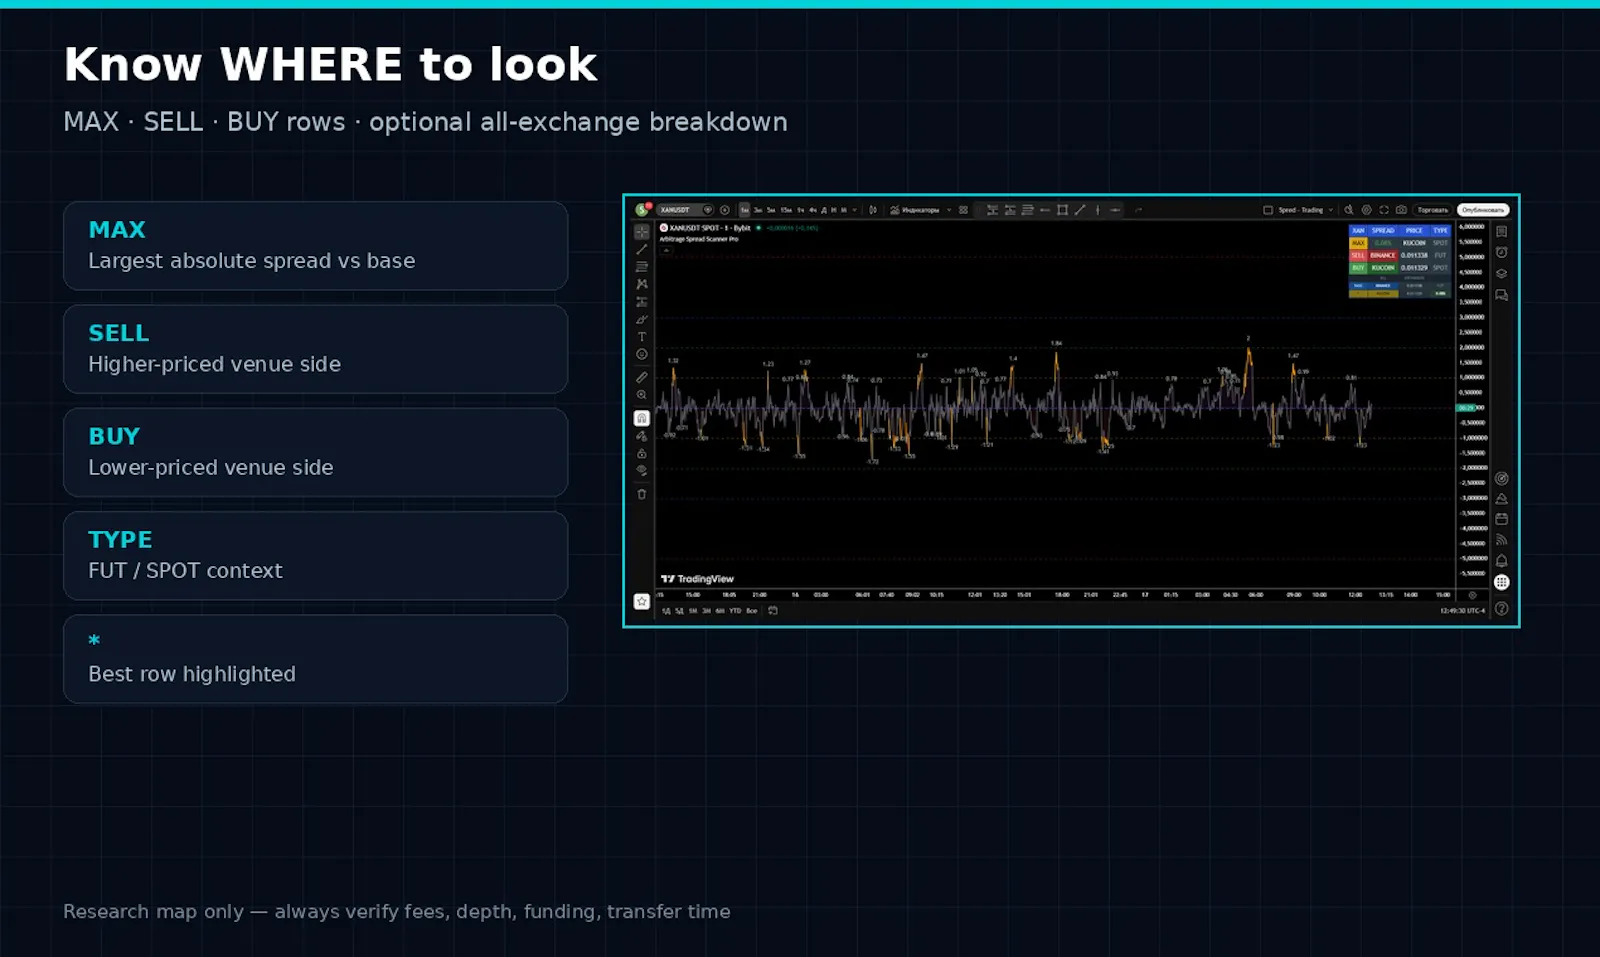Select the Text tool in left toolbar
1600x957 pixels.
click(642, 337)
